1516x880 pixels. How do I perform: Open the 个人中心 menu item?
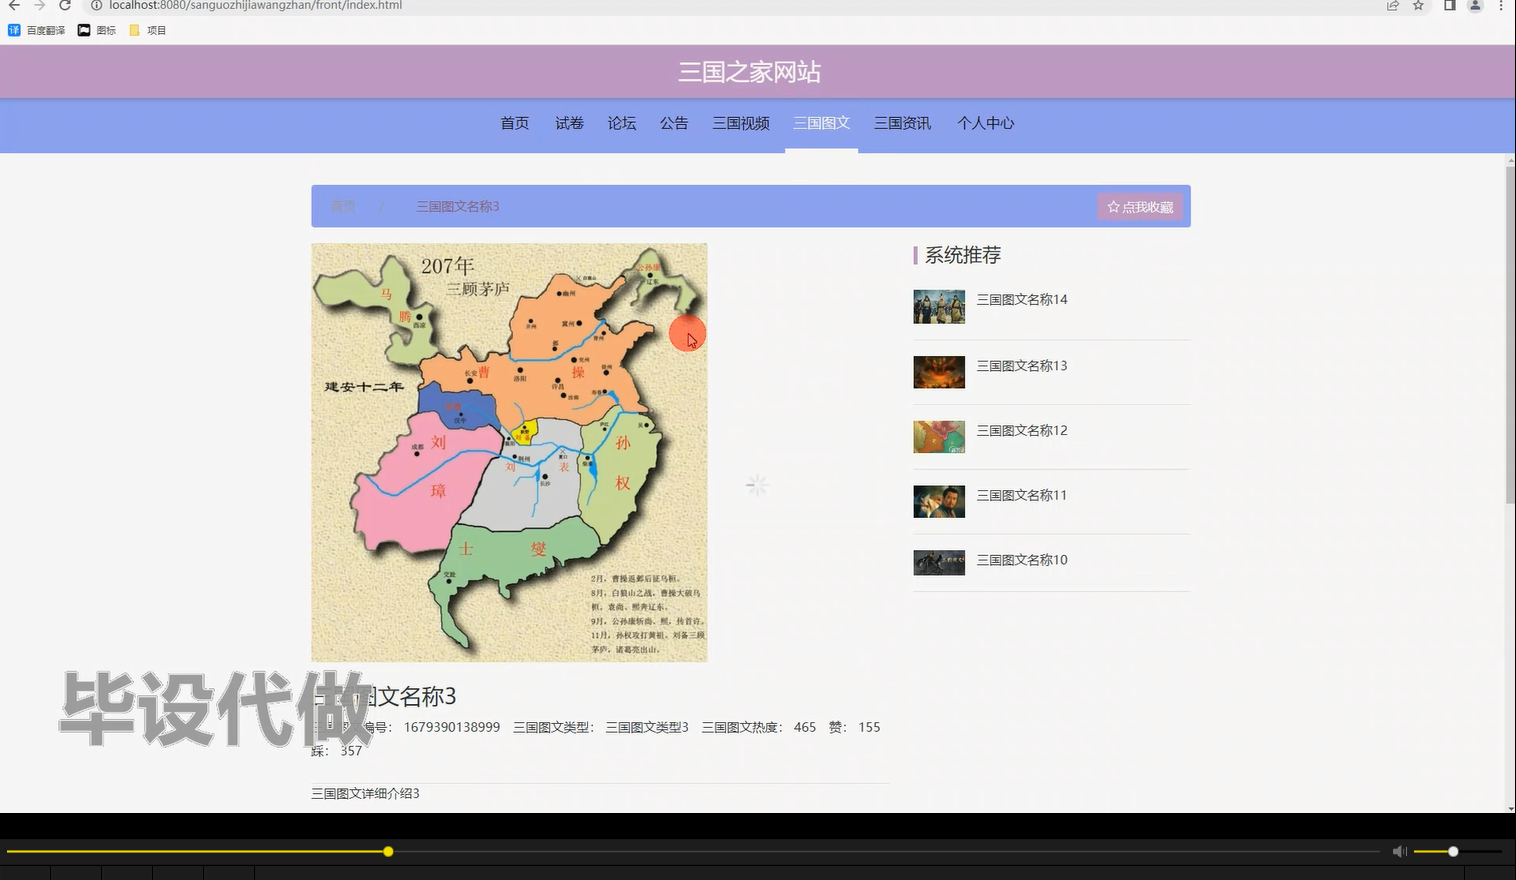[x=986, y=123]
